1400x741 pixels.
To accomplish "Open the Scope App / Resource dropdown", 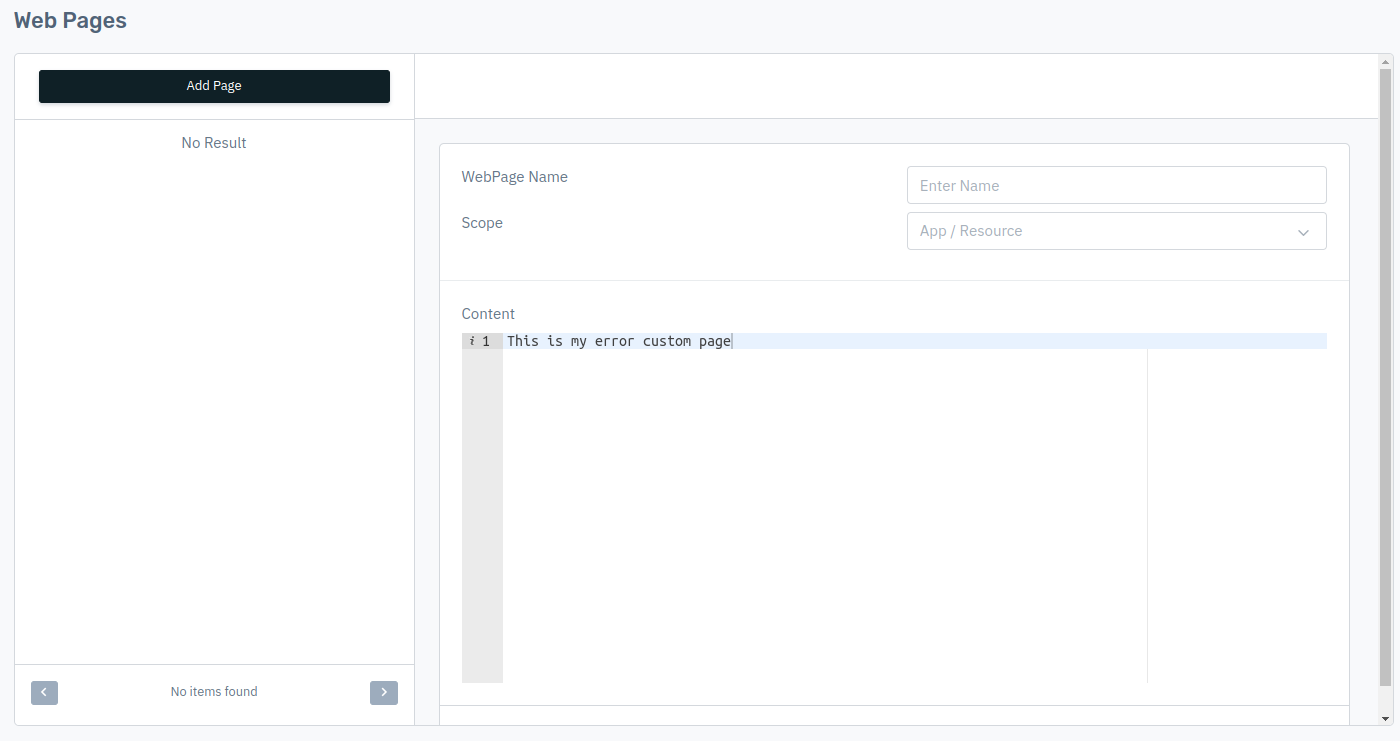I will [1100, 231].
